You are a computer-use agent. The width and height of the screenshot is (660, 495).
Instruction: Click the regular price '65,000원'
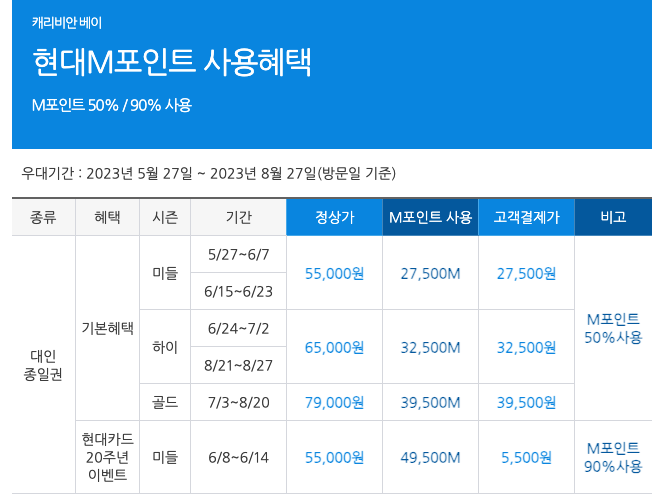(335, 348)
